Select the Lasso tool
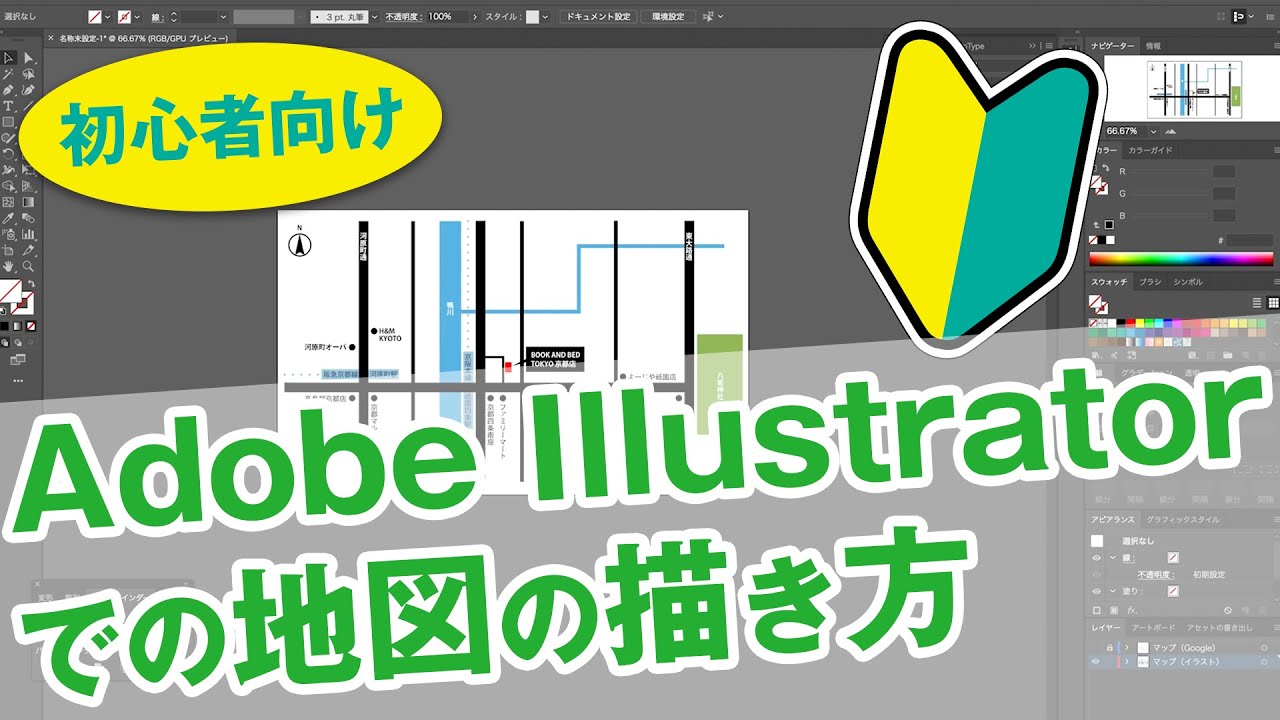This screenshot has width=1280, height=720. (x=29, y=74)
